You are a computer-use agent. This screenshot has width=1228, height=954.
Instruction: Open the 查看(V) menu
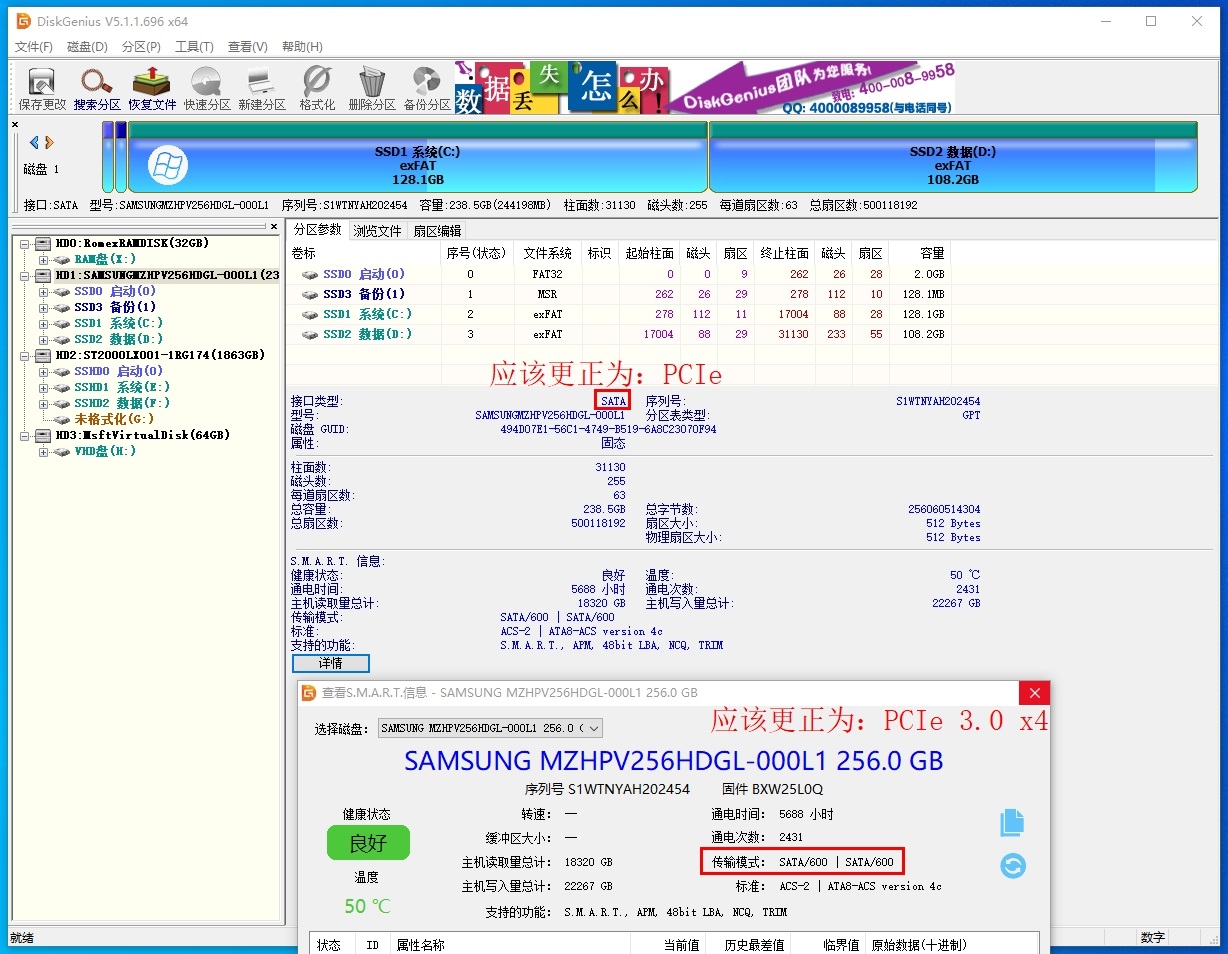click(x=248, y=46)
